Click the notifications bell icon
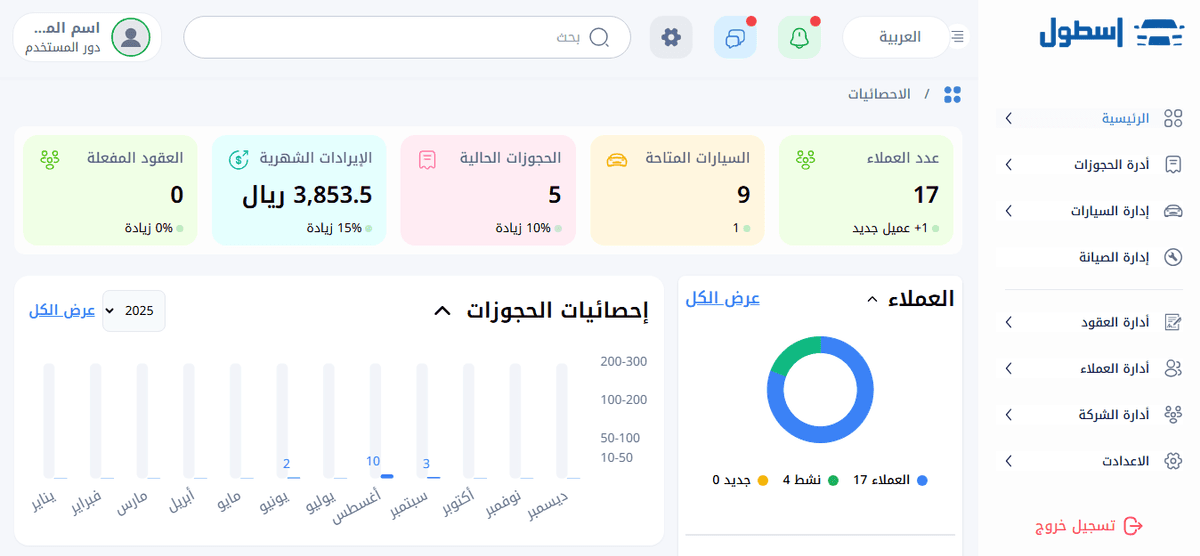 [x=798, y=38]
